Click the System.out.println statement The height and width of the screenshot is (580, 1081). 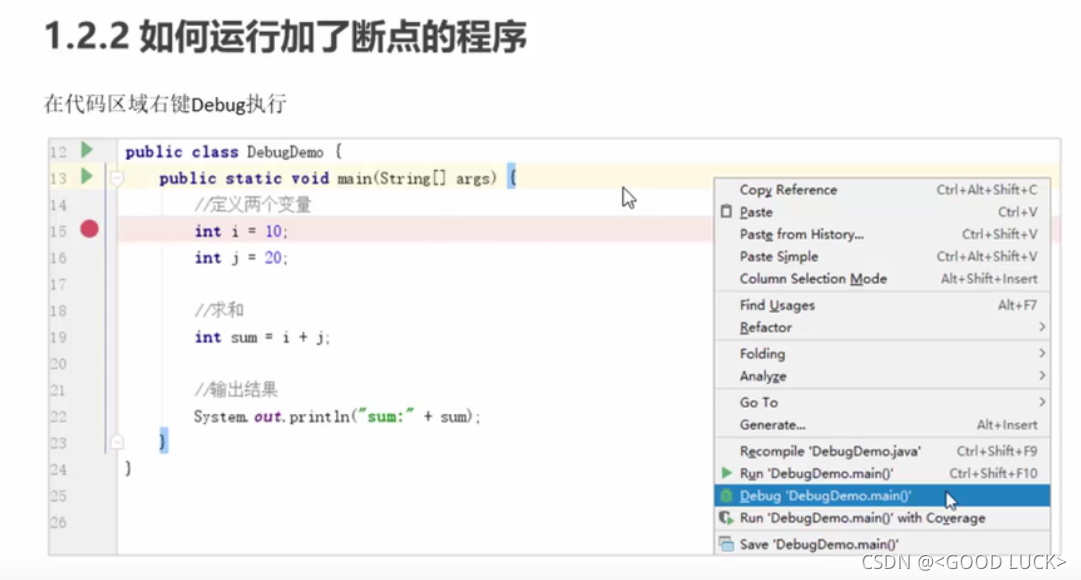(x=336, y=417)
